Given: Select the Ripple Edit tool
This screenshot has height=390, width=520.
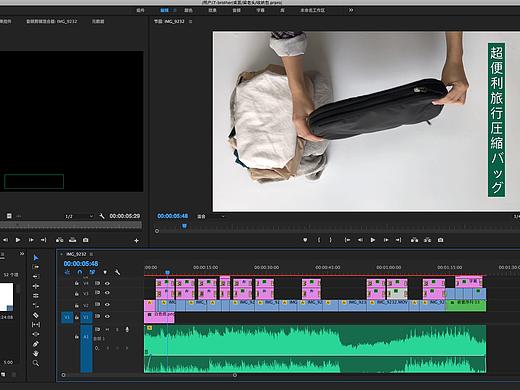Looking at the screenshot, I should [x=36, y=286].
